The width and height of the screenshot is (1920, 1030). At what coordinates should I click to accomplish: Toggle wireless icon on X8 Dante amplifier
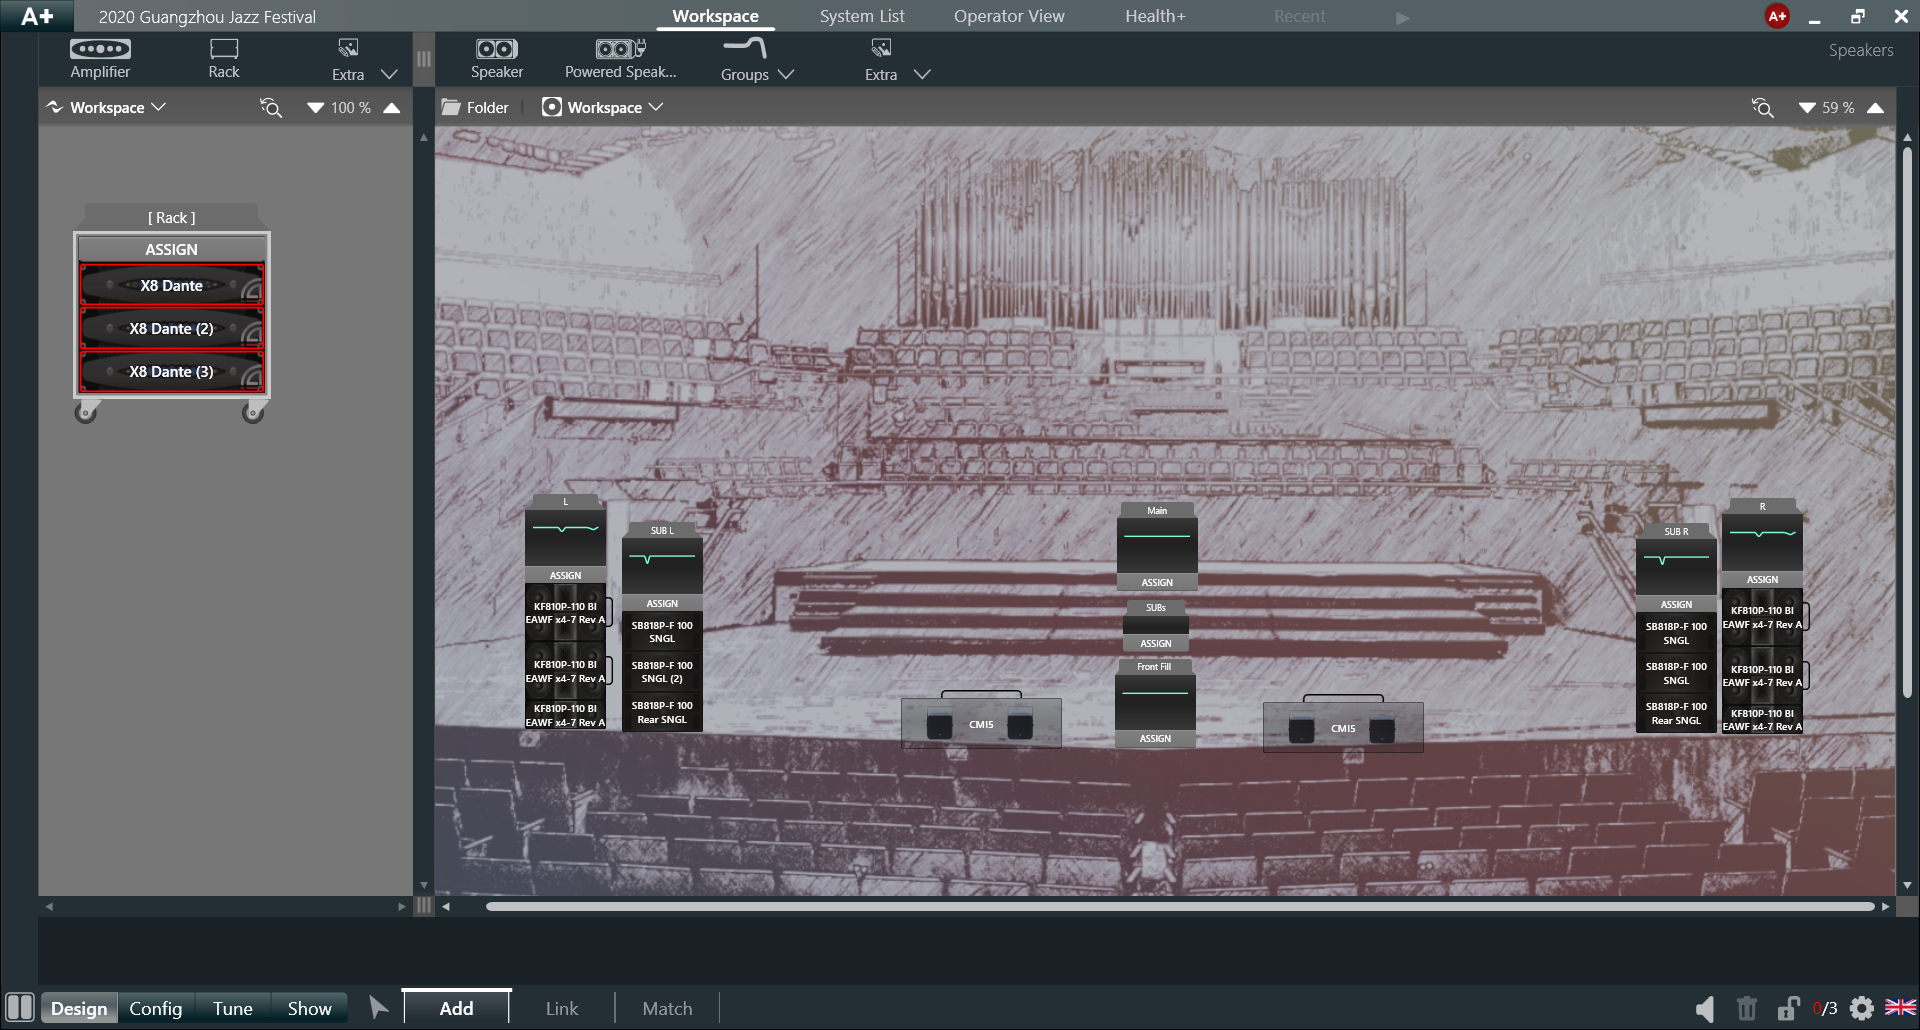click(x=252, y=291)
